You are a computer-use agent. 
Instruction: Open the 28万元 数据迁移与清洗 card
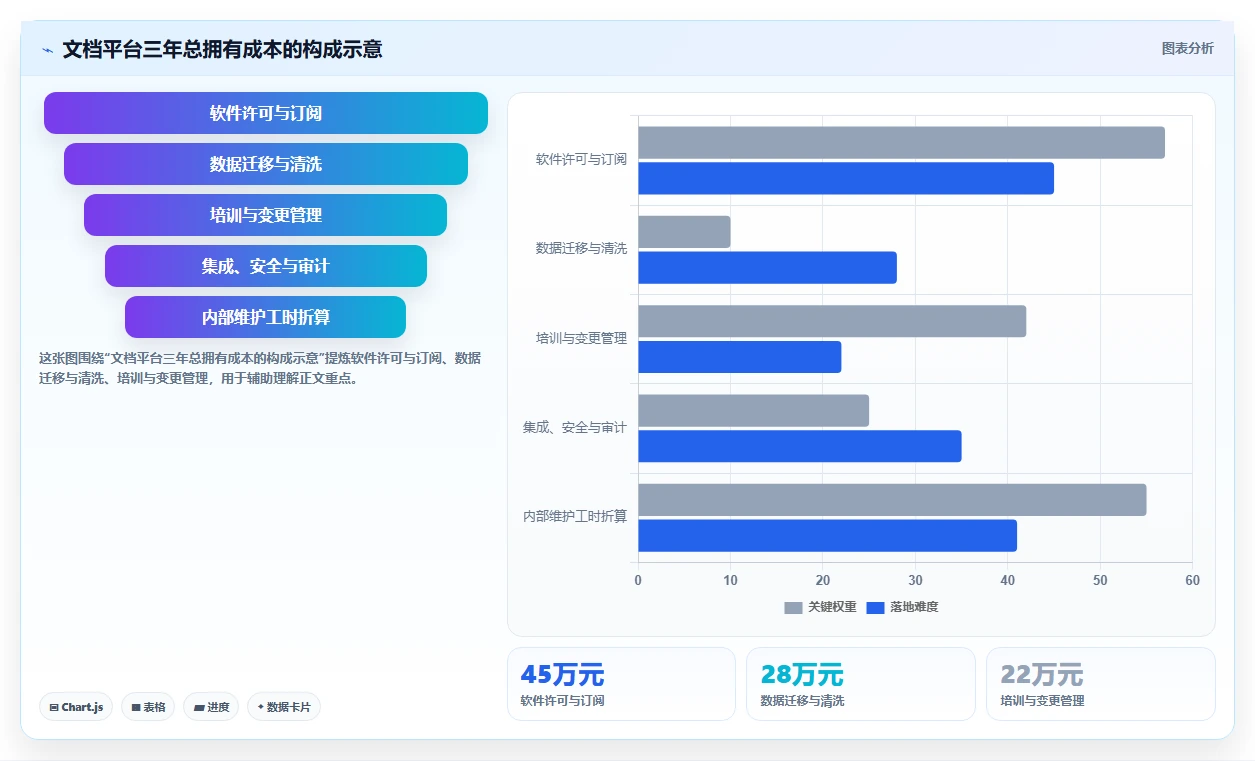861,684
